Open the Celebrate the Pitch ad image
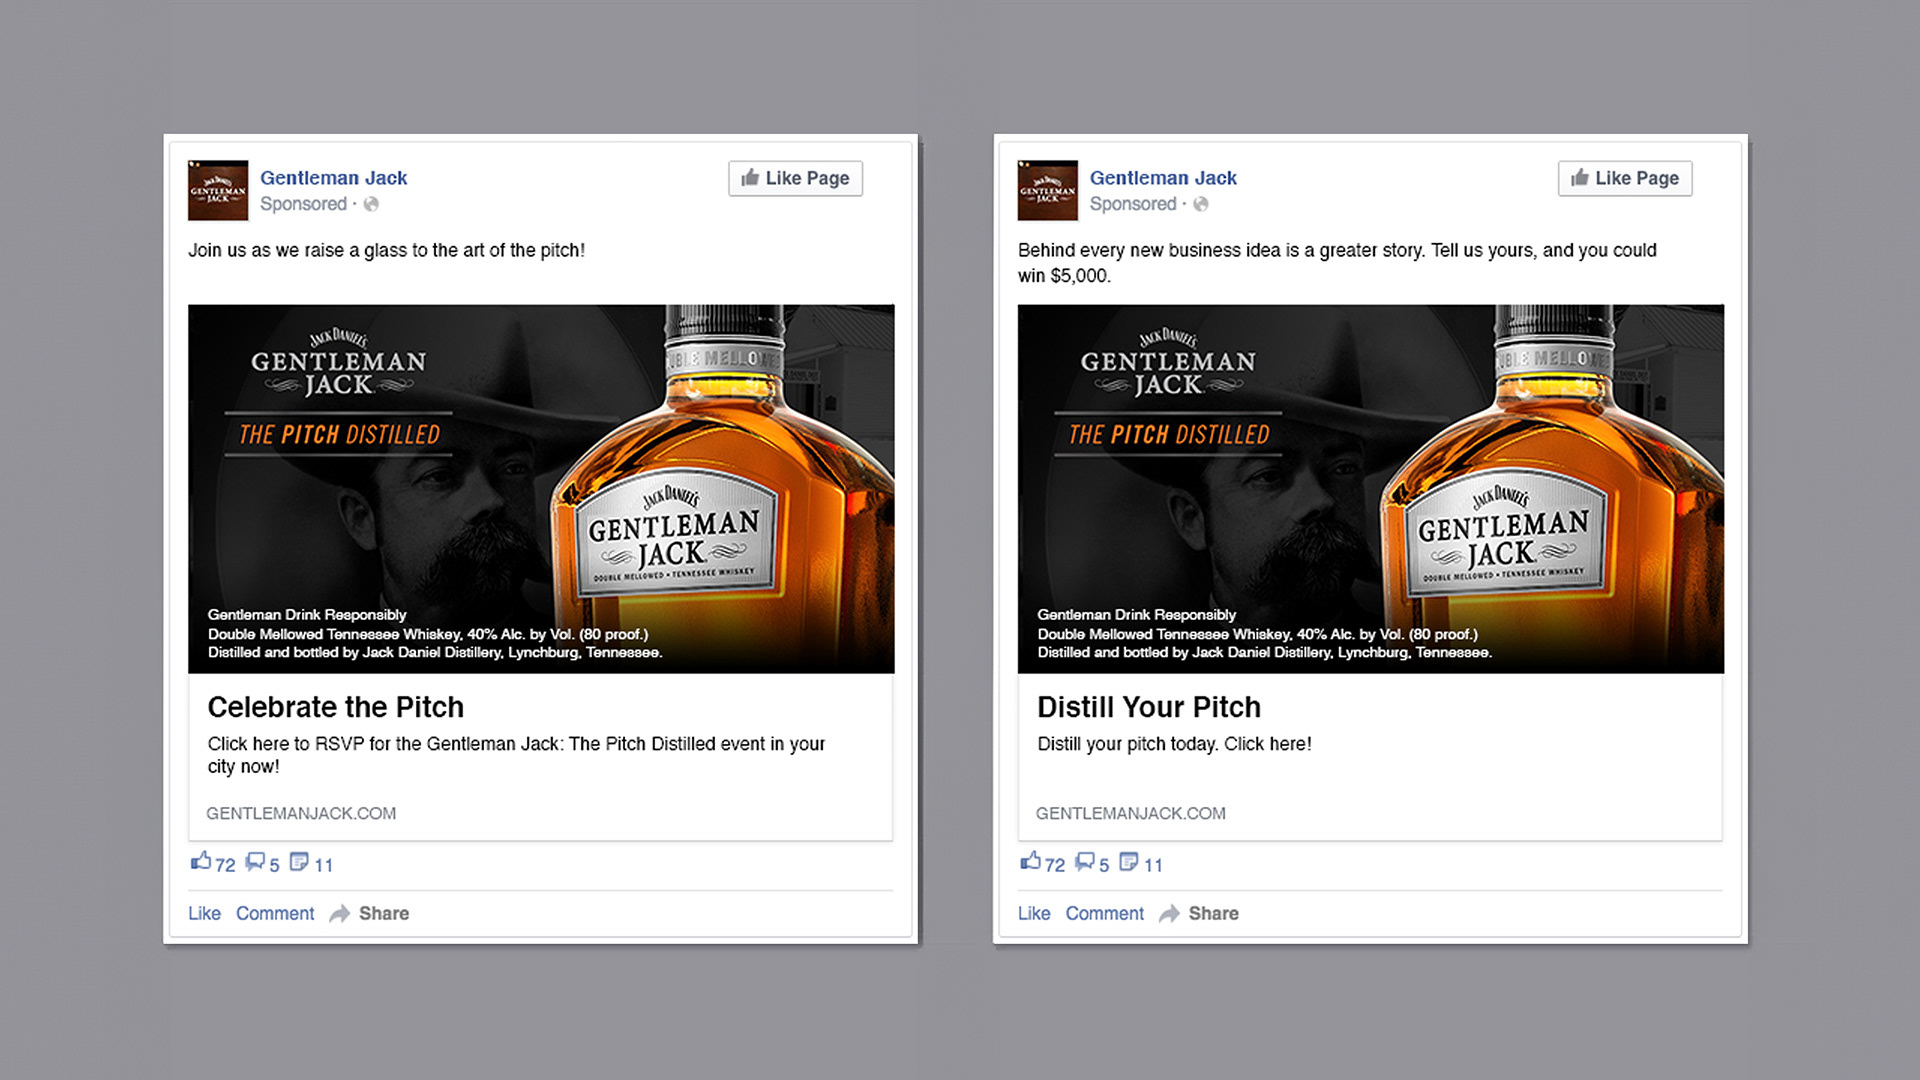Viewport: 1920px width, 1080px height. [541, 488]
